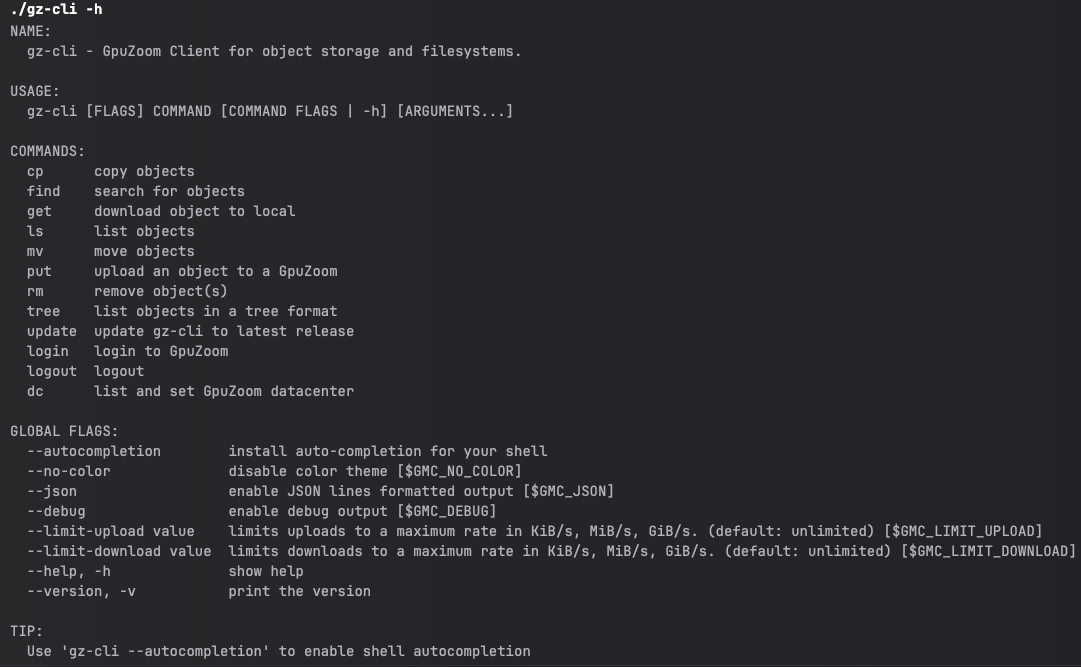Screen dimensions: 1081x667
Task: Click the '--no-color' flag text
Action: click(x=69, y=471)
